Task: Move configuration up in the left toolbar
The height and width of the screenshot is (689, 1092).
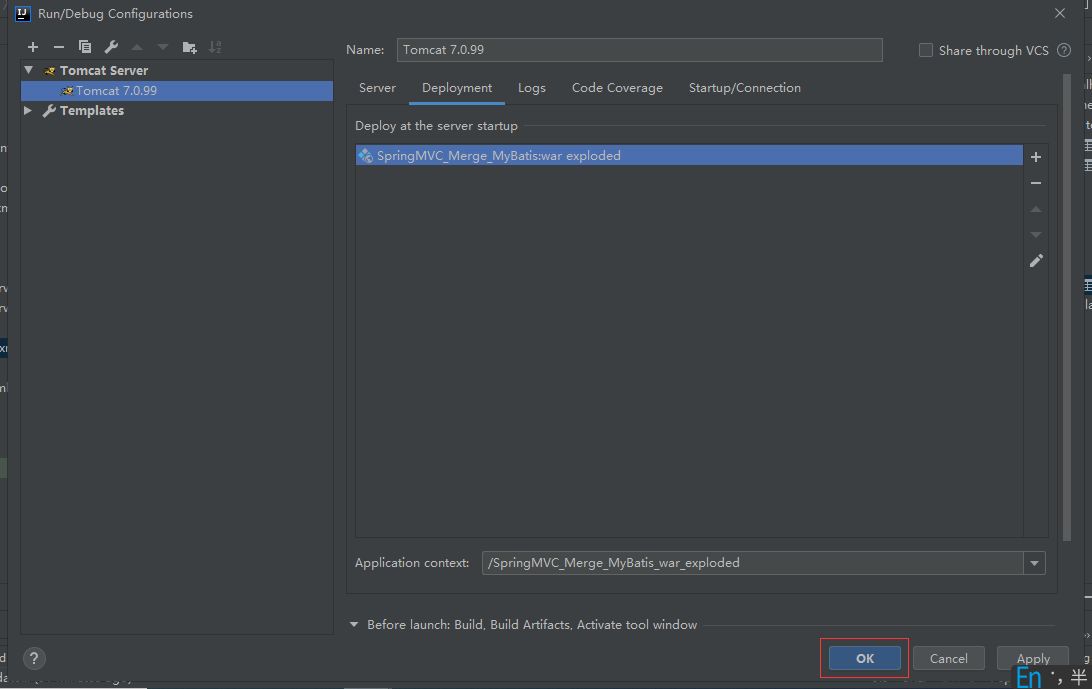Action: coord(137,47)
